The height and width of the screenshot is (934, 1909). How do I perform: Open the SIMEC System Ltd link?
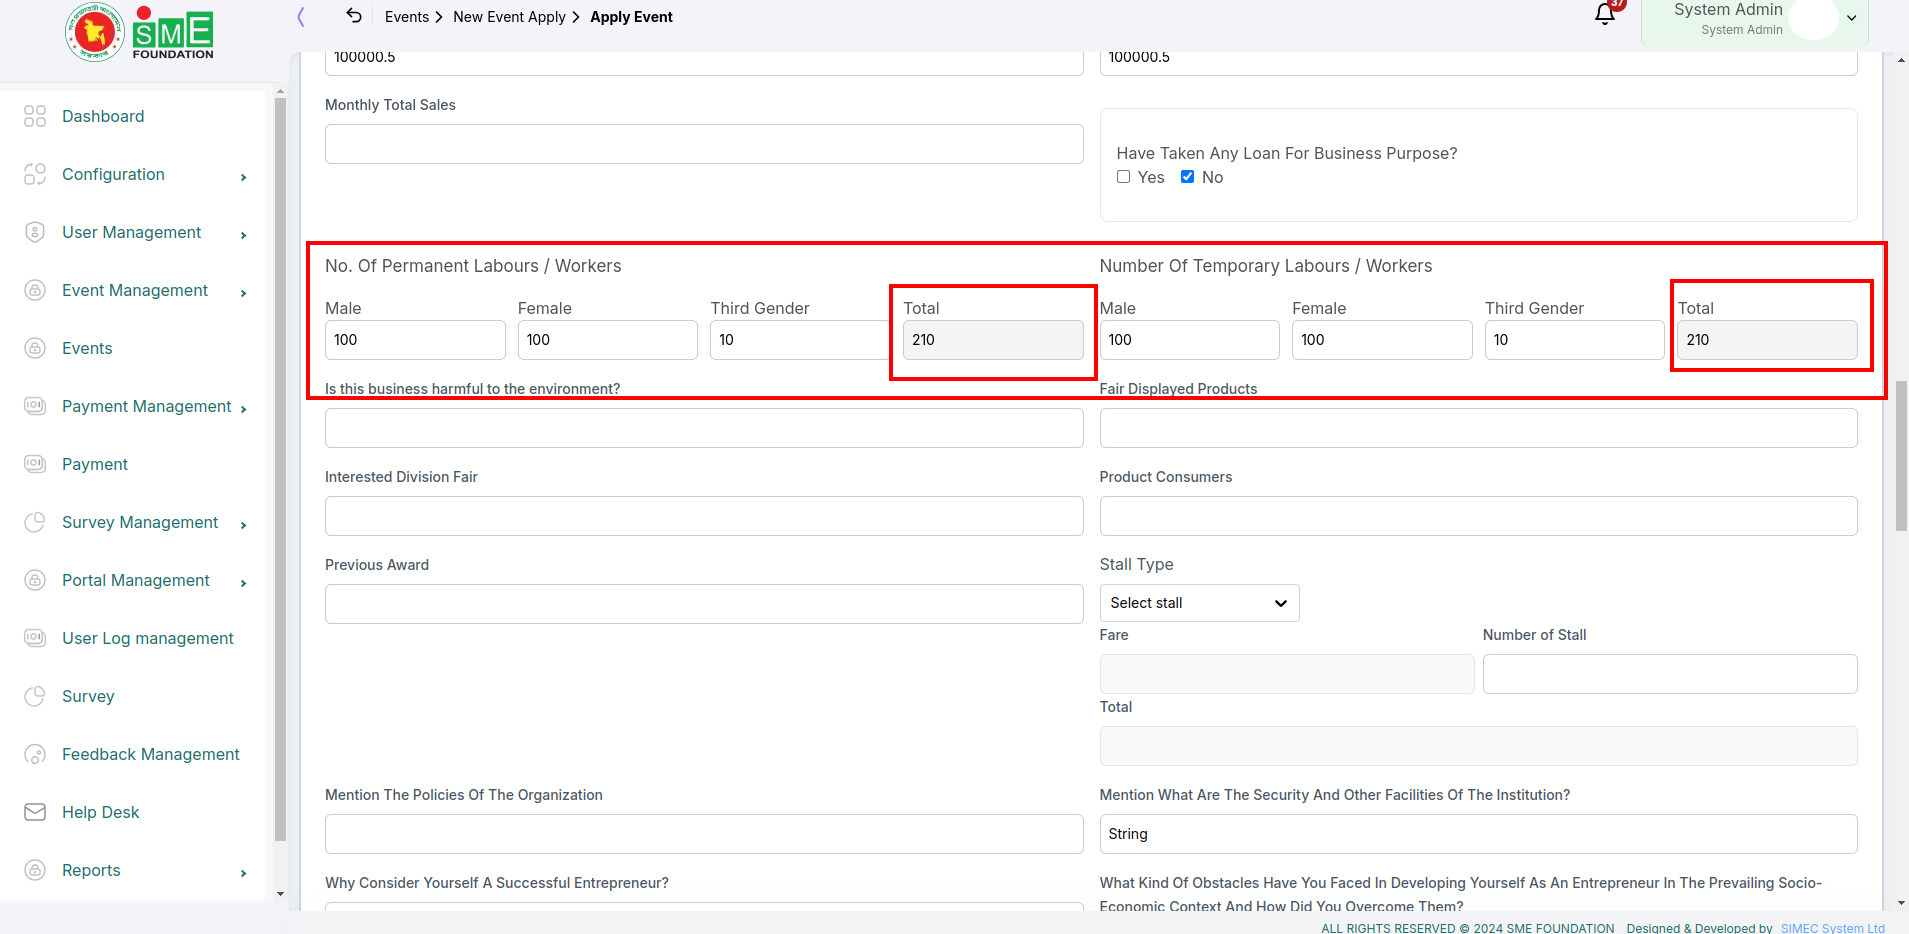coord(1832,928)
